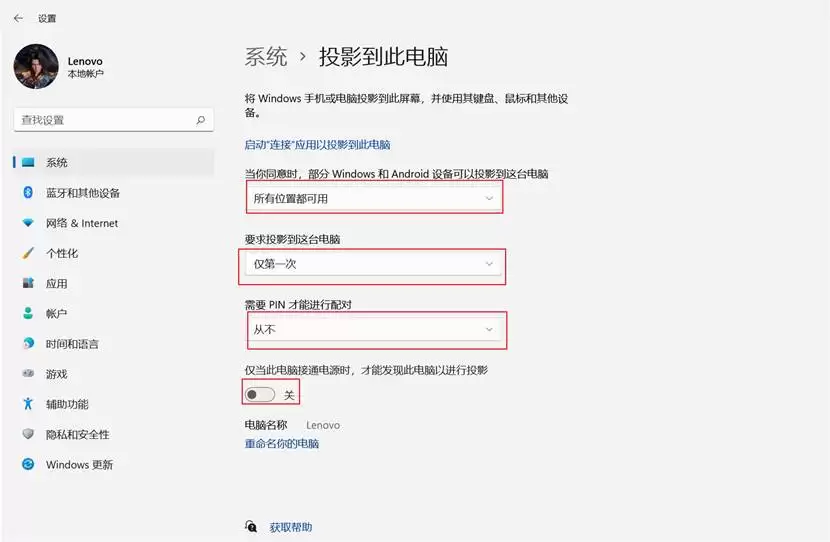
Task: Go to 辅助功能 settings
Action: (114, 404)
